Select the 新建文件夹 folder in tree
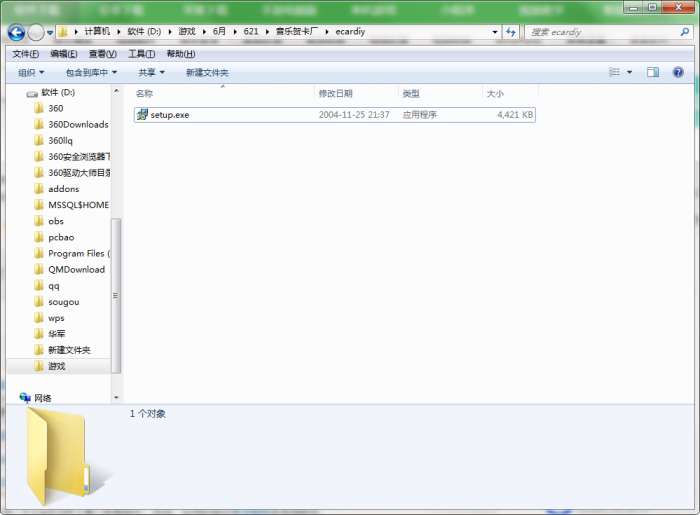 pos(69,350)
